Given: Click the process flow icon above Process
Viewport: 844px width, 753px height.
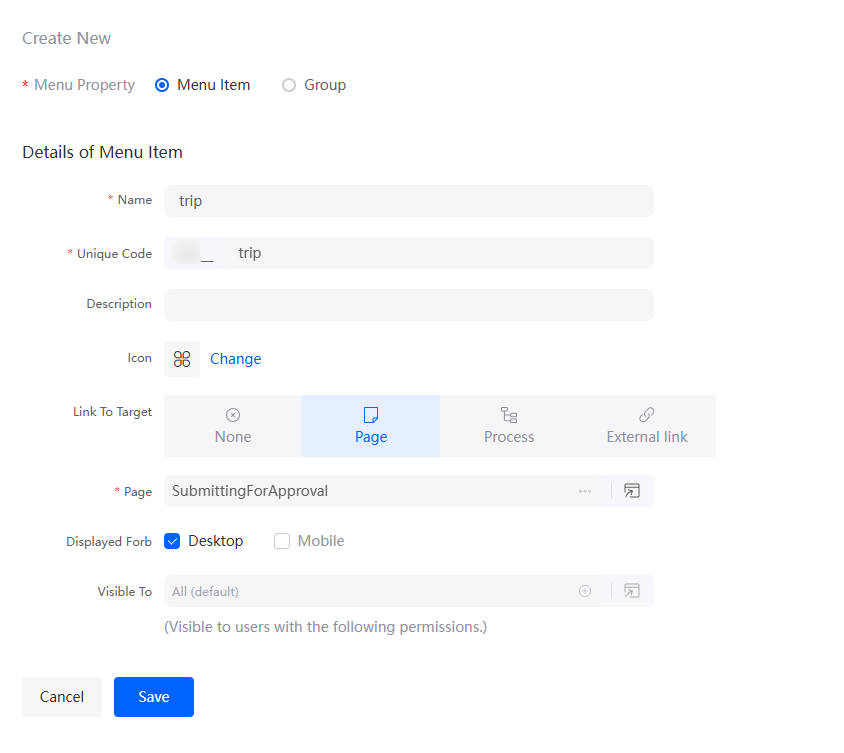Looking at the screenshot, I should click(x=509, y=415).
